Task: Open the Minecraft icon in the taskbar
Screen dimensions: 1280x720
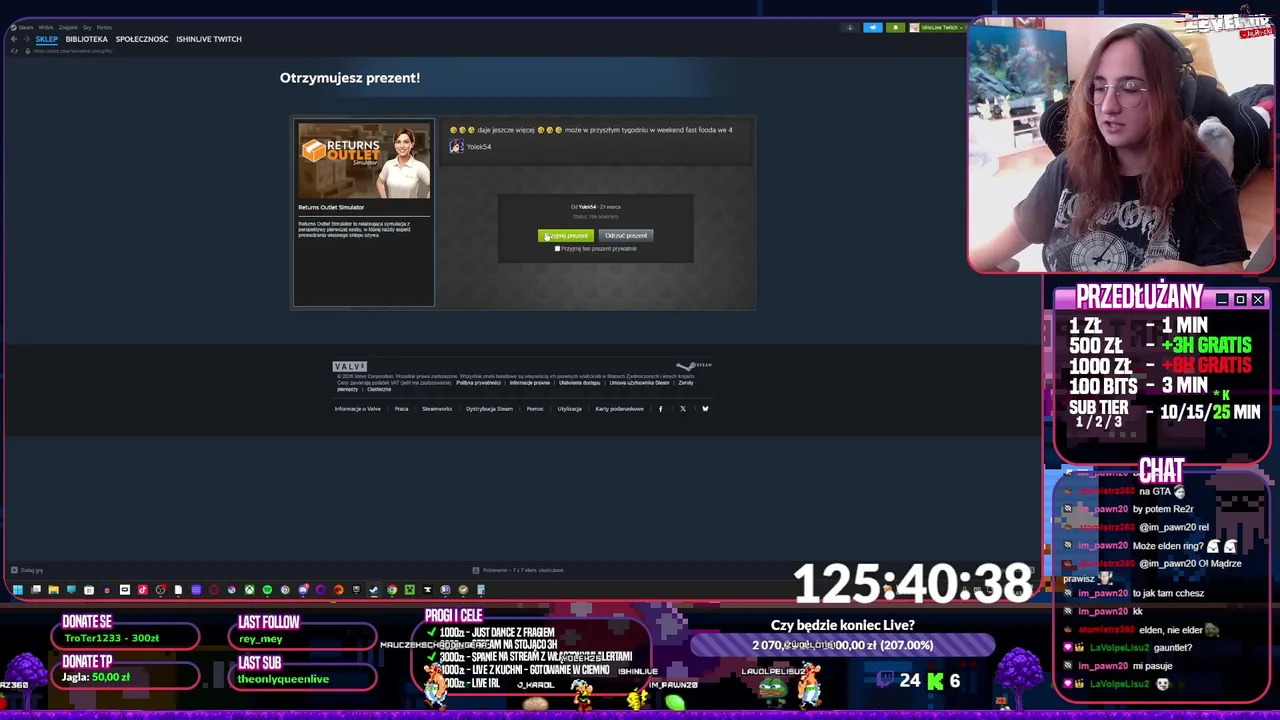Action: tap(409, 590)
